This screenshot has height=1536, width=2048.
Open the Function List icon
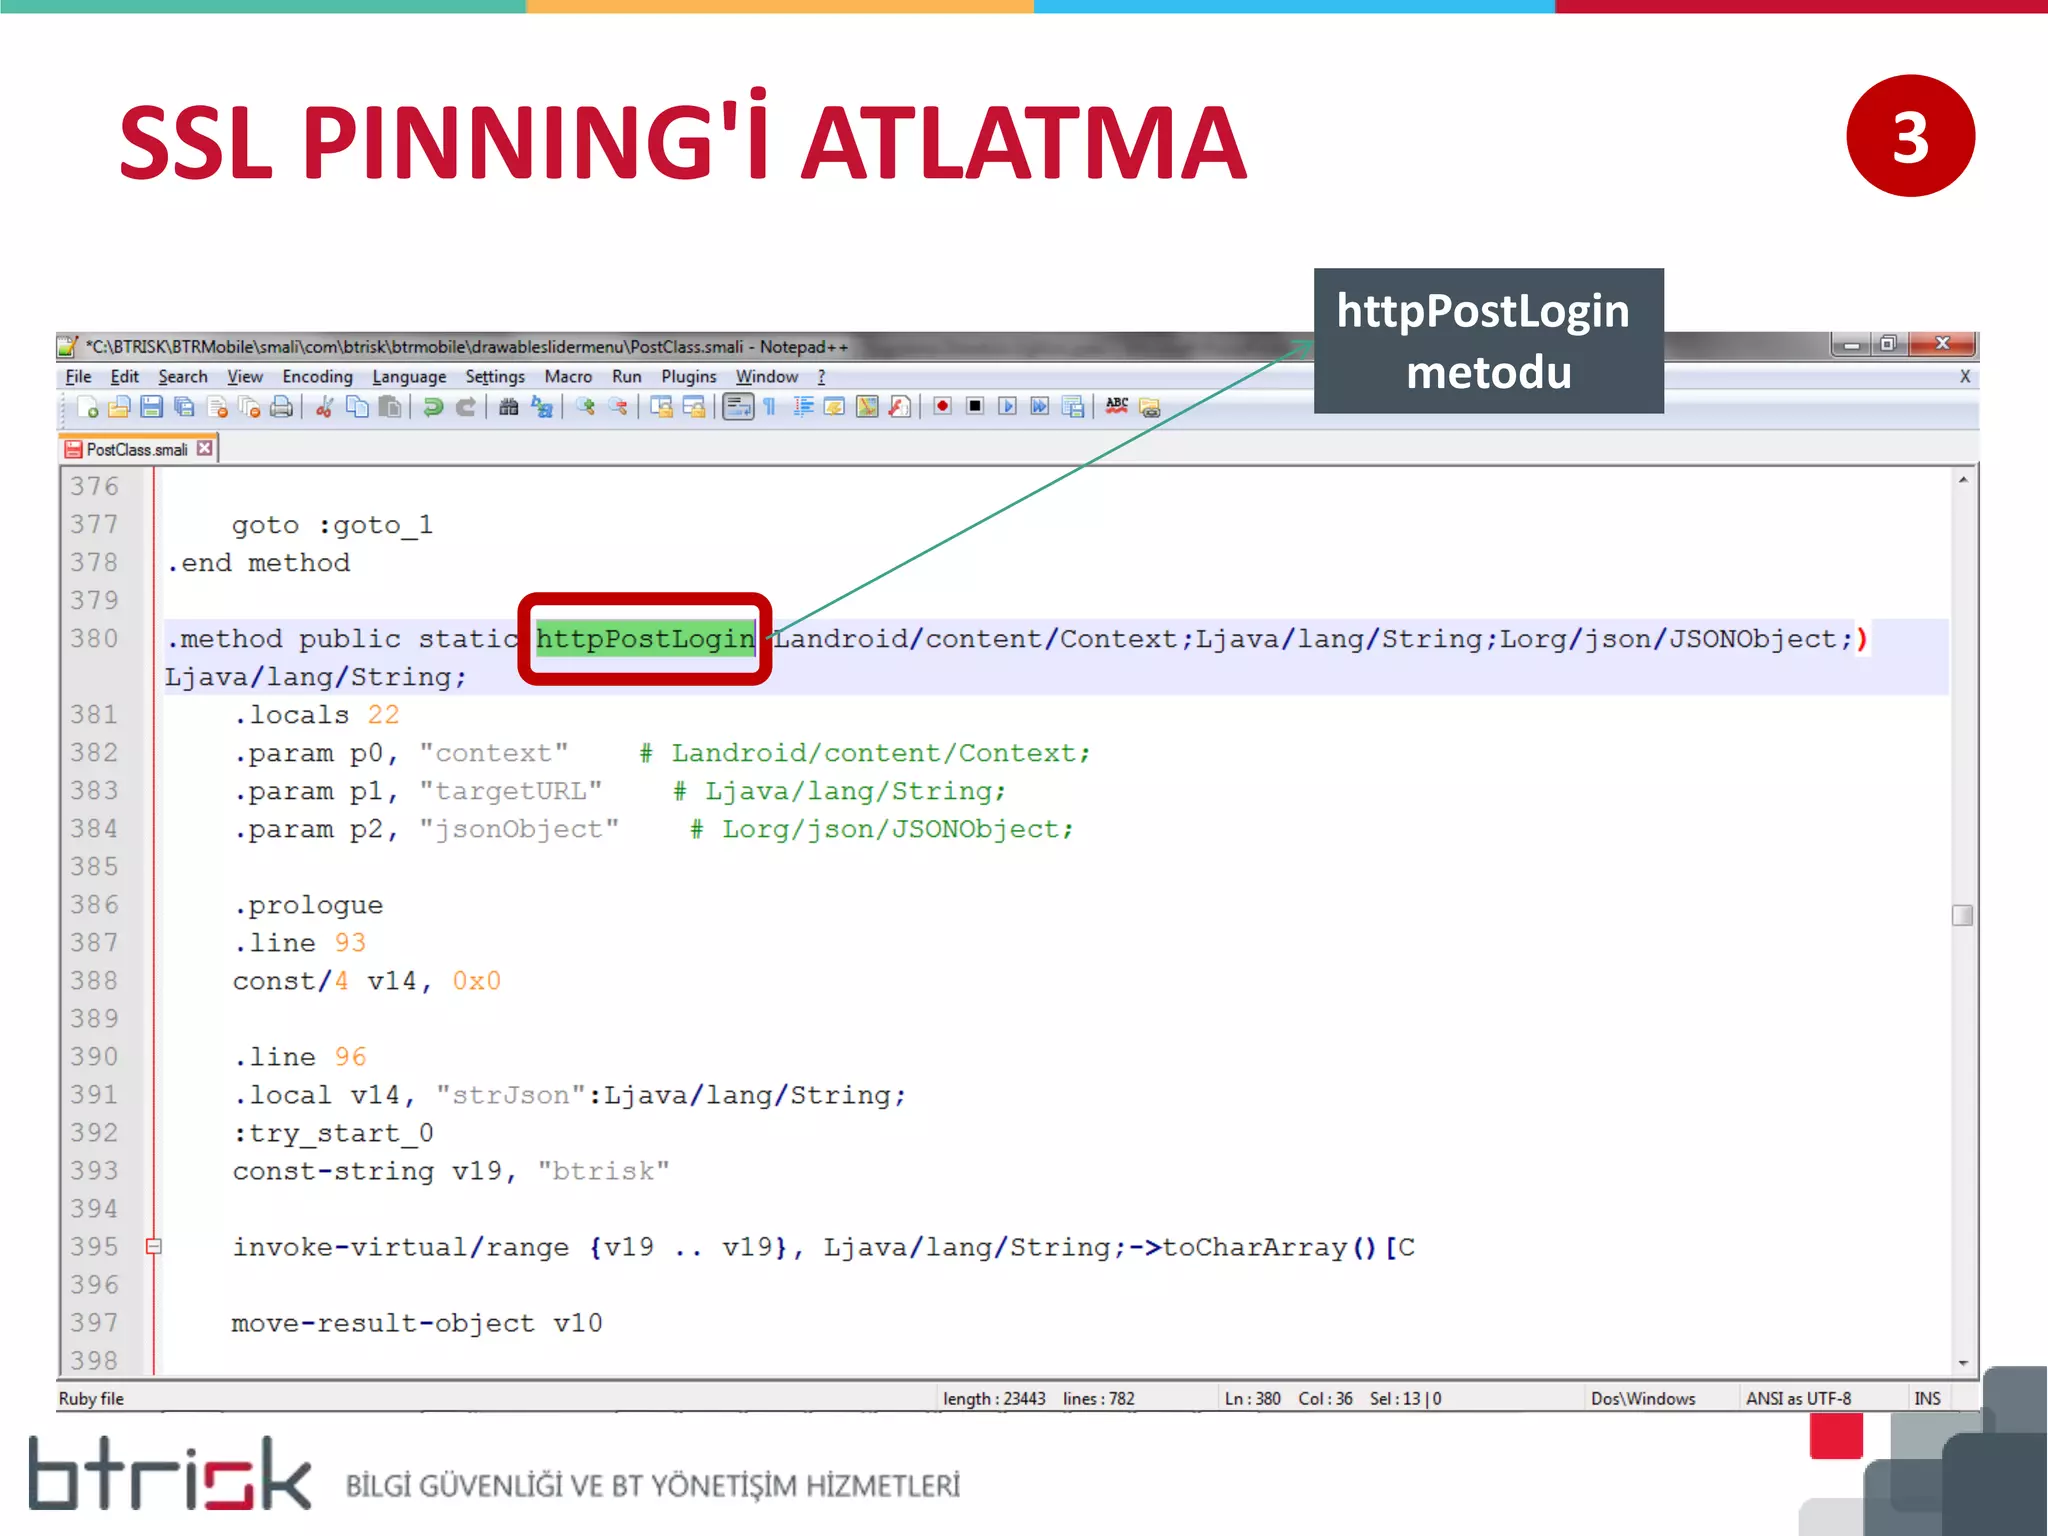pos(900,407)
